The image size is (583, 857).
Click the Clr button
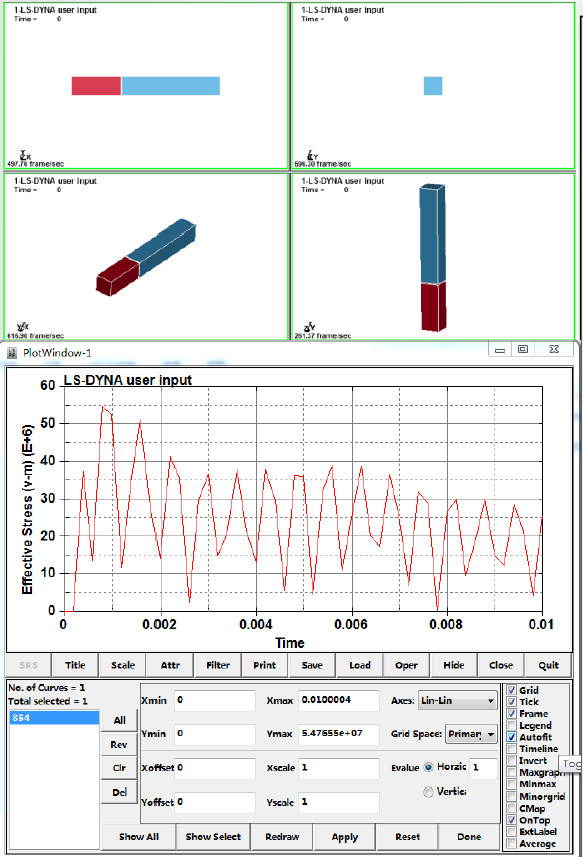pyautogui.click(x=120, y=768)
